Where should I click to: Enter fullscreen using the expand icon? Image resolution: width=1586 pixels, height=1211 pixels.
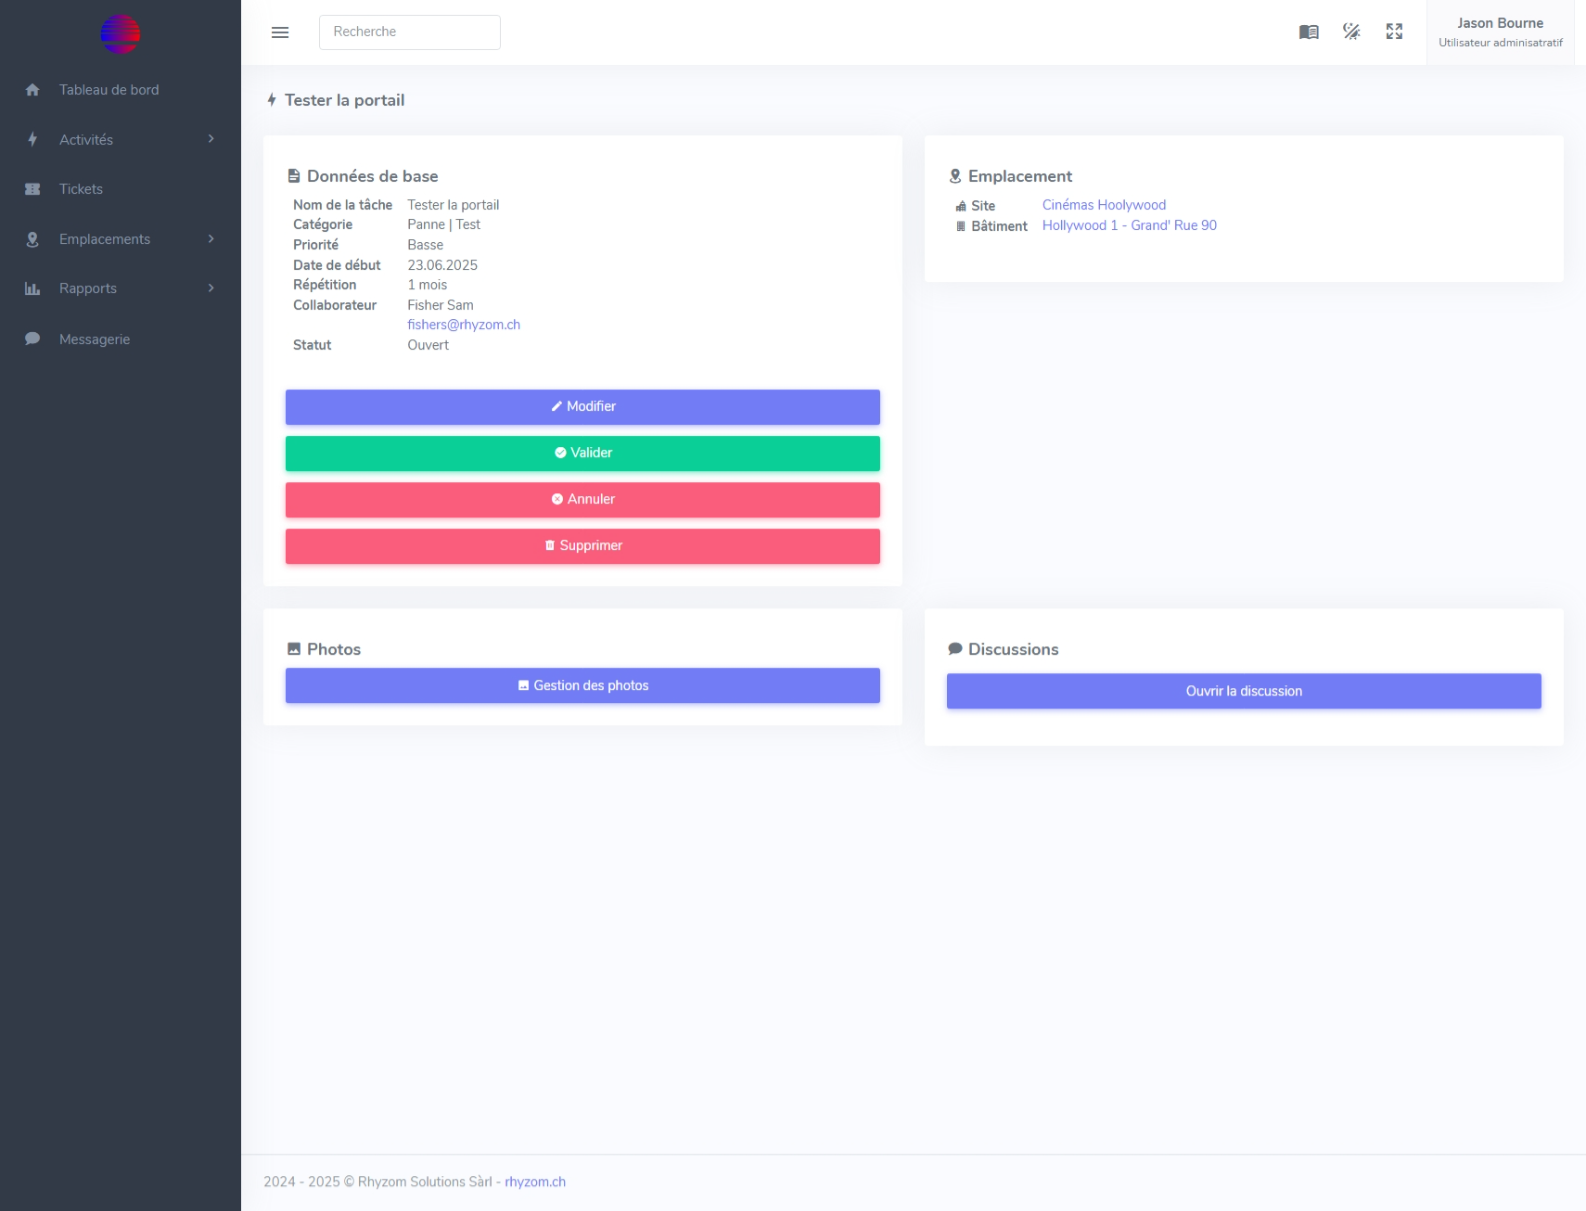coord(1394,32)
